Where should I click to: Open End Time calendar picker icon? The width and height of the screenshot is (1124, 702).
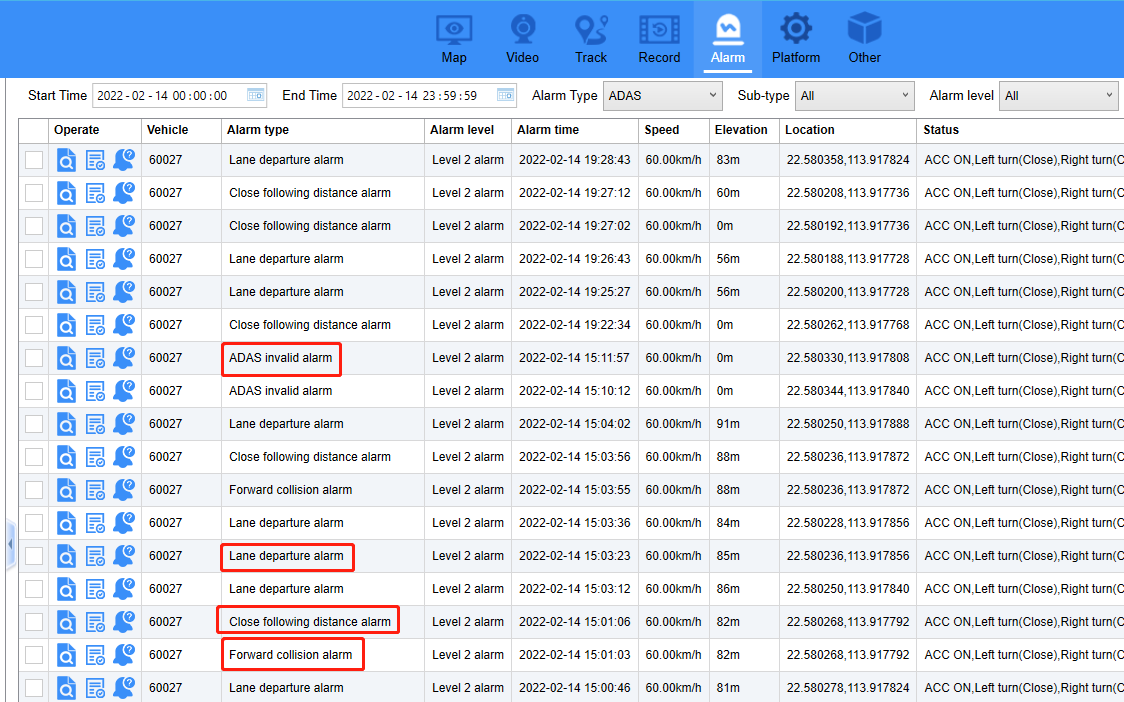click(505, 95)
